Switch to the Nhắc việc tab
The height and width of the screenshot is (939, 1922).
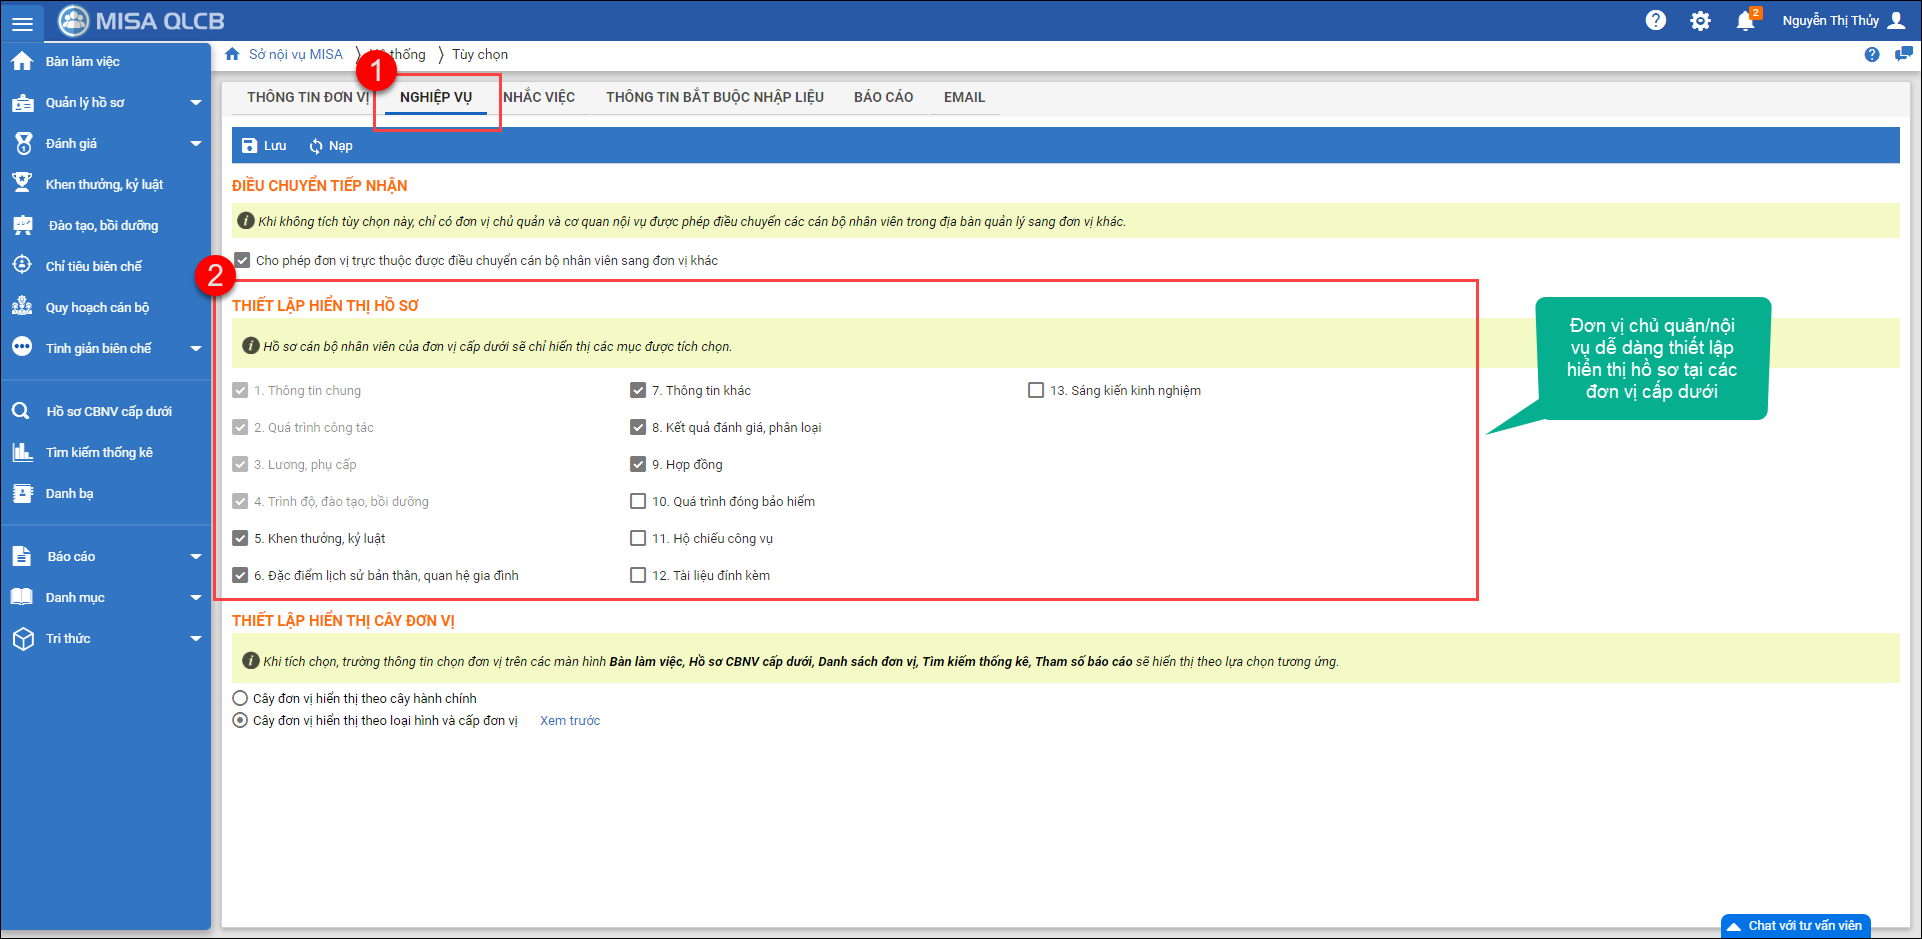pos(539,97)
